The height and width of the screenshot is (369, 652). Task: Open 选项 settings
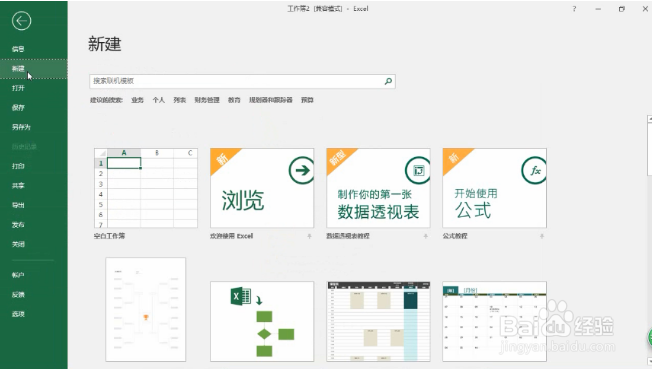coord(18,314)
